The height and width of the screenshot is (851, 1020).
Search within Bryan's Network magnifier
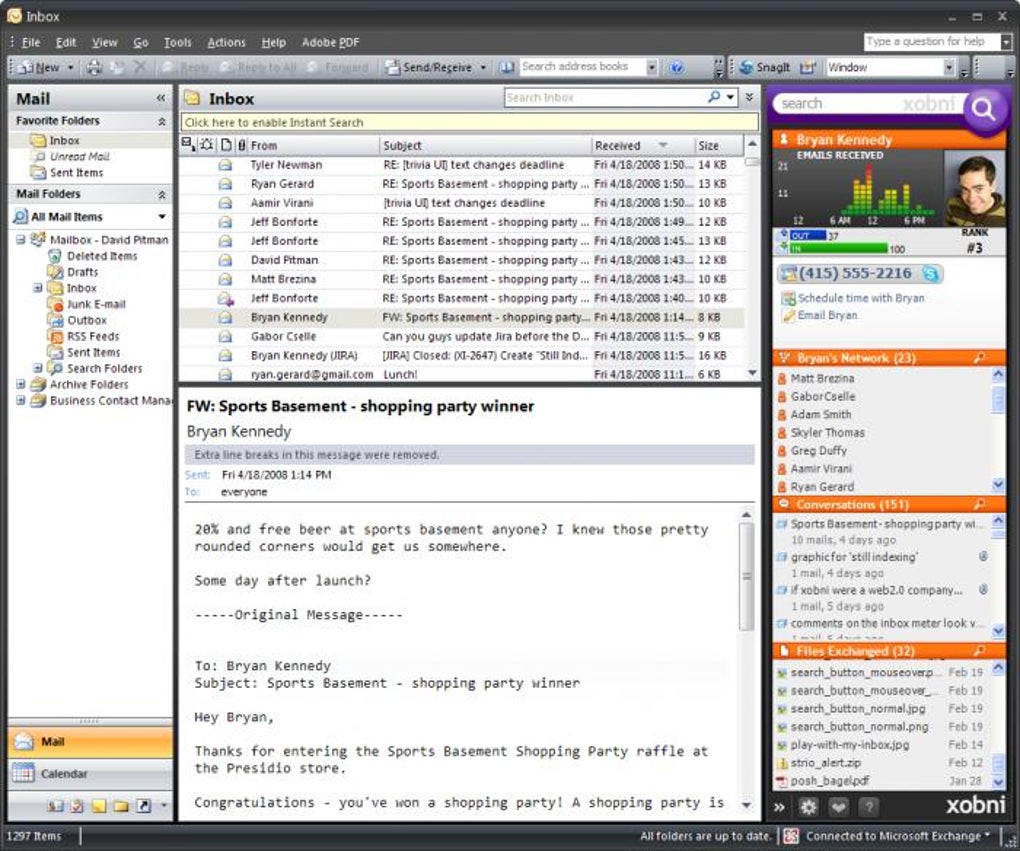[x=980, y=358]
